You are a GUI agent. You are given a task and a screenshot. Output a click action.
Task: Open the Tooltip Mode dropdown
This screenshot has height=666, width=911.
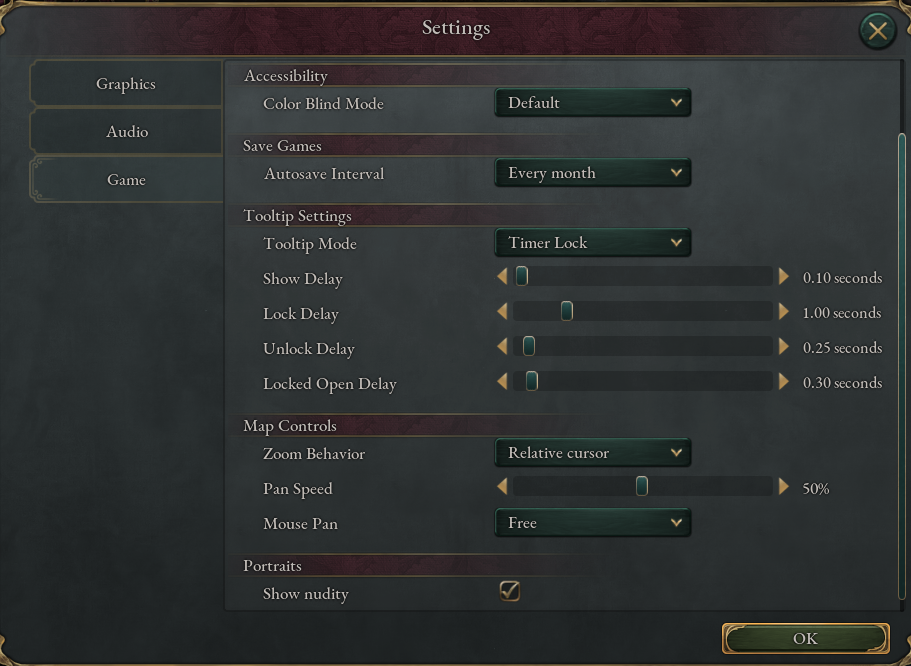[592, 242]
